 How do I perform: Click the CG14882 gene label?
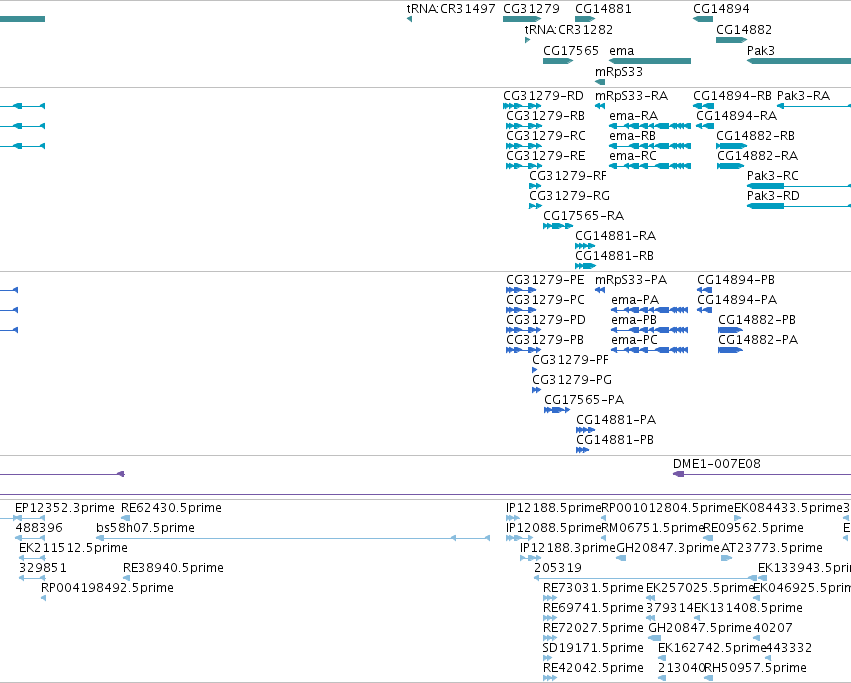click(x=744, y=29)
